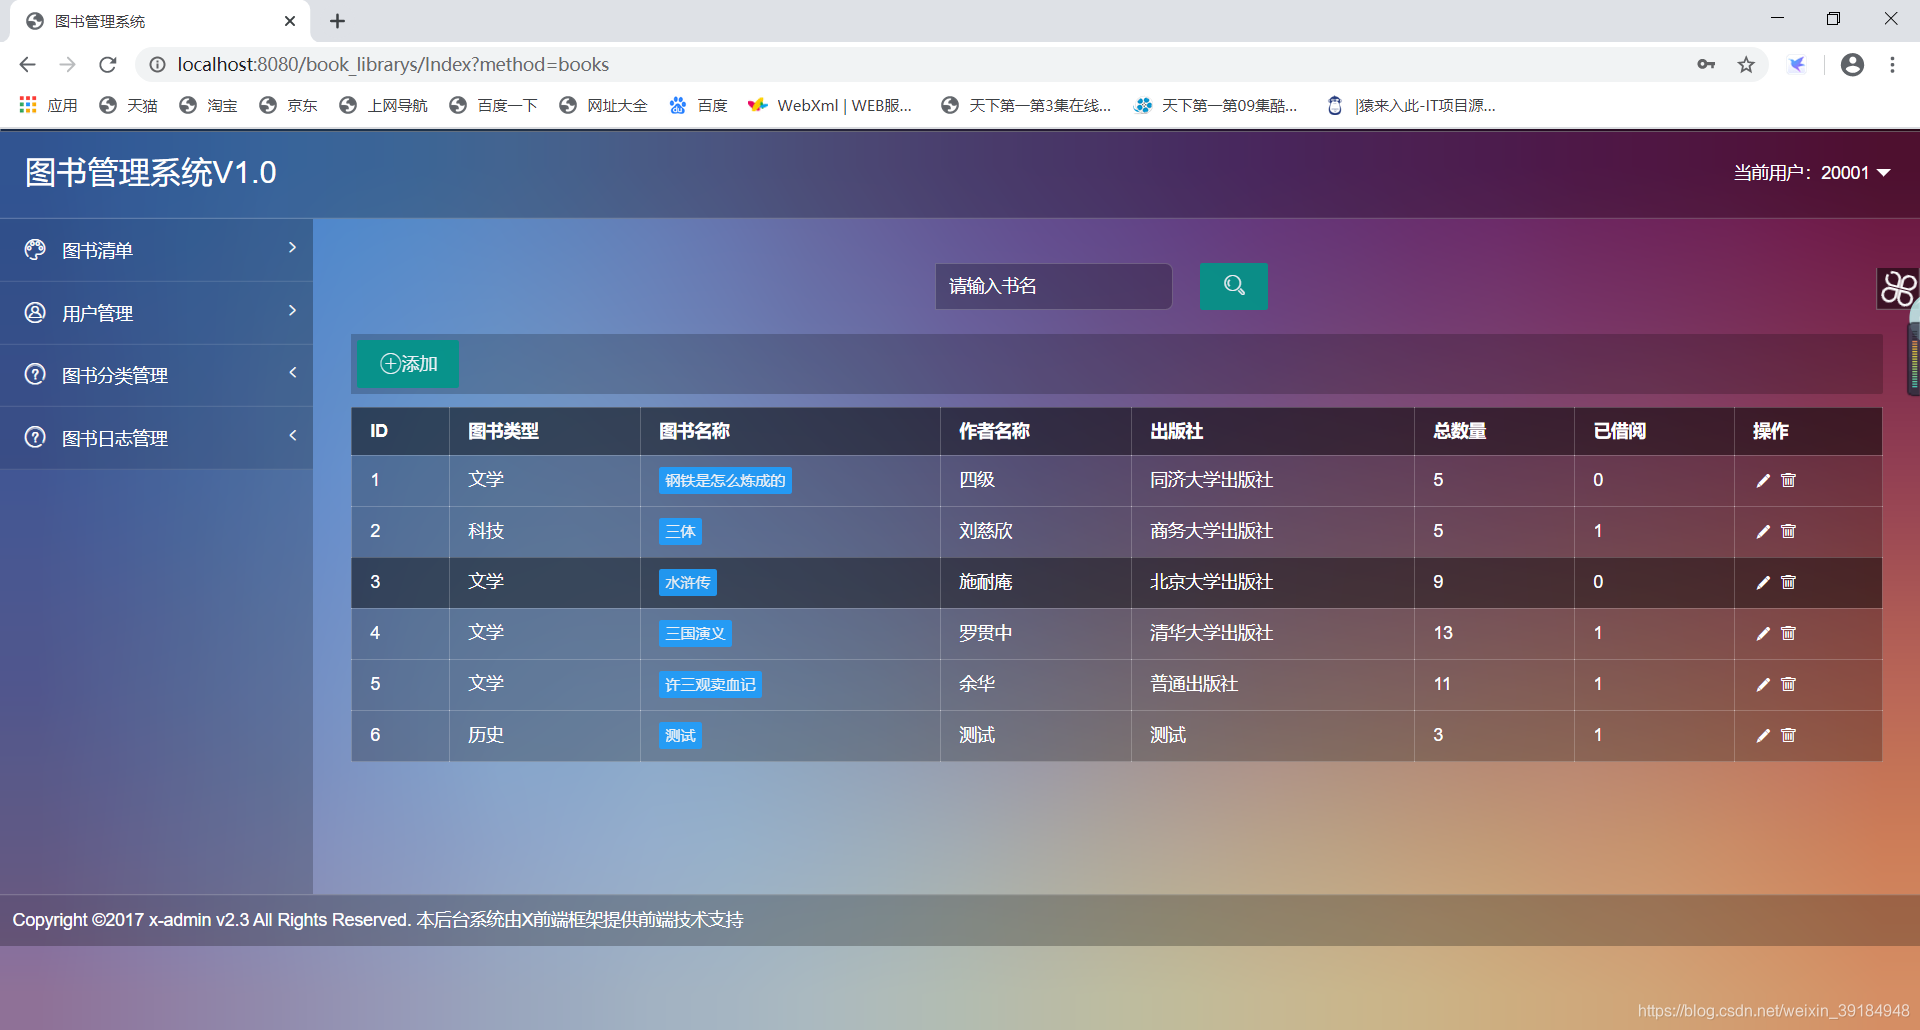Image resolution: width=1920 pixels, height=1030 pixels.
Task: Delete book 钢铁是怎么炼成的 trash icon
Action: tap(1789, 480)
